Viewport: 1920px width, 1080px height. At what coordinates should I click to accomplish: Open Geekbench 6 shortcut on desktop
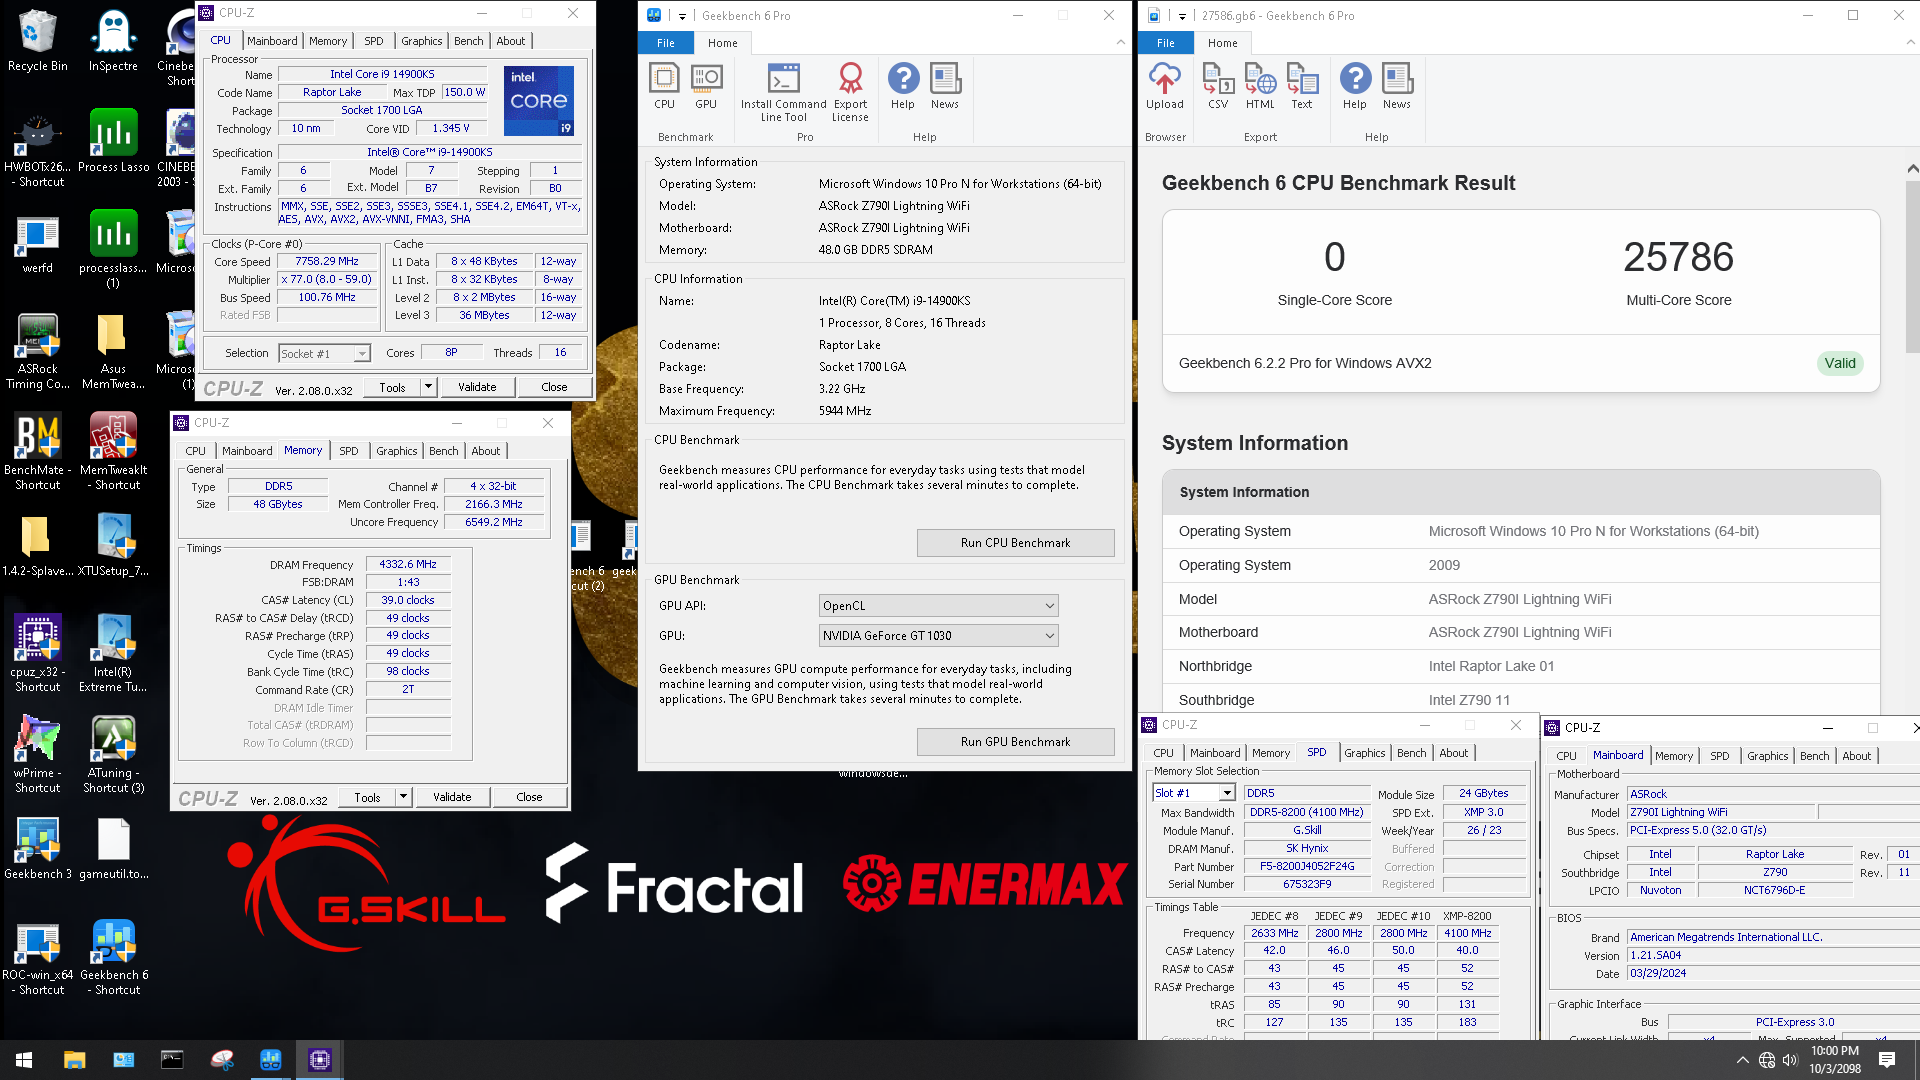point(113,957)
